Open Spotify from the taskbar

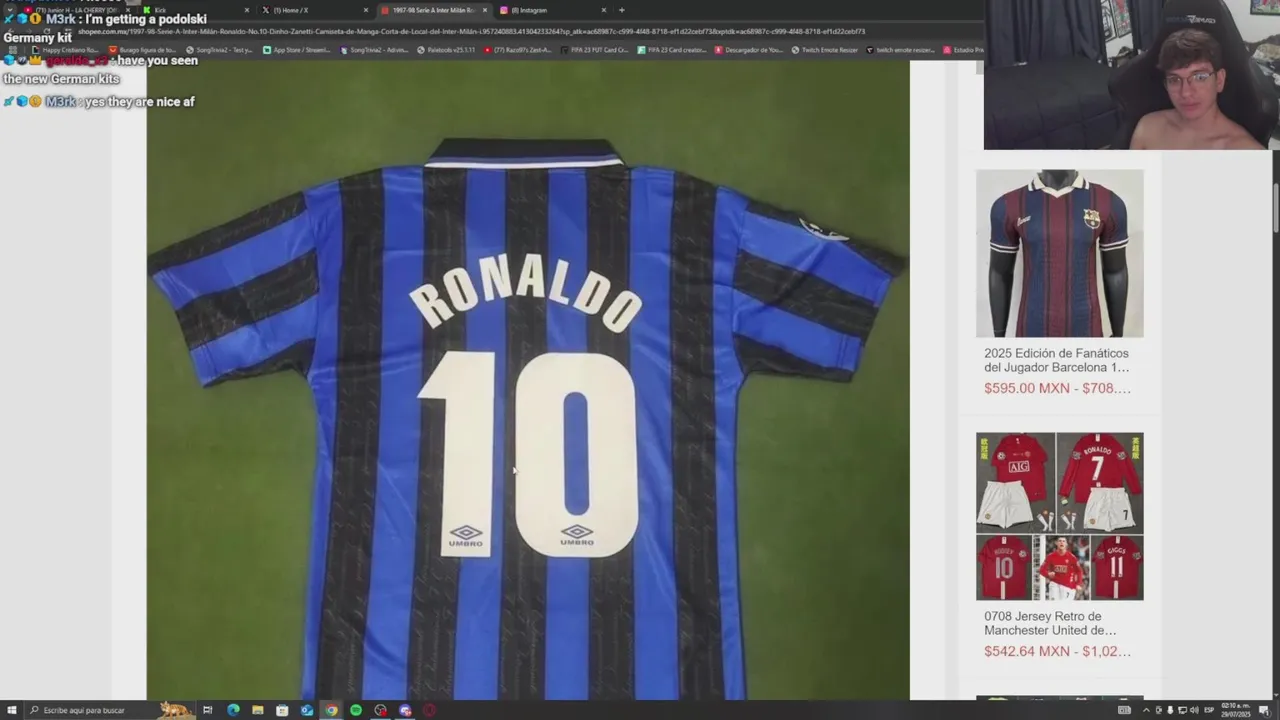coord(356,710)
